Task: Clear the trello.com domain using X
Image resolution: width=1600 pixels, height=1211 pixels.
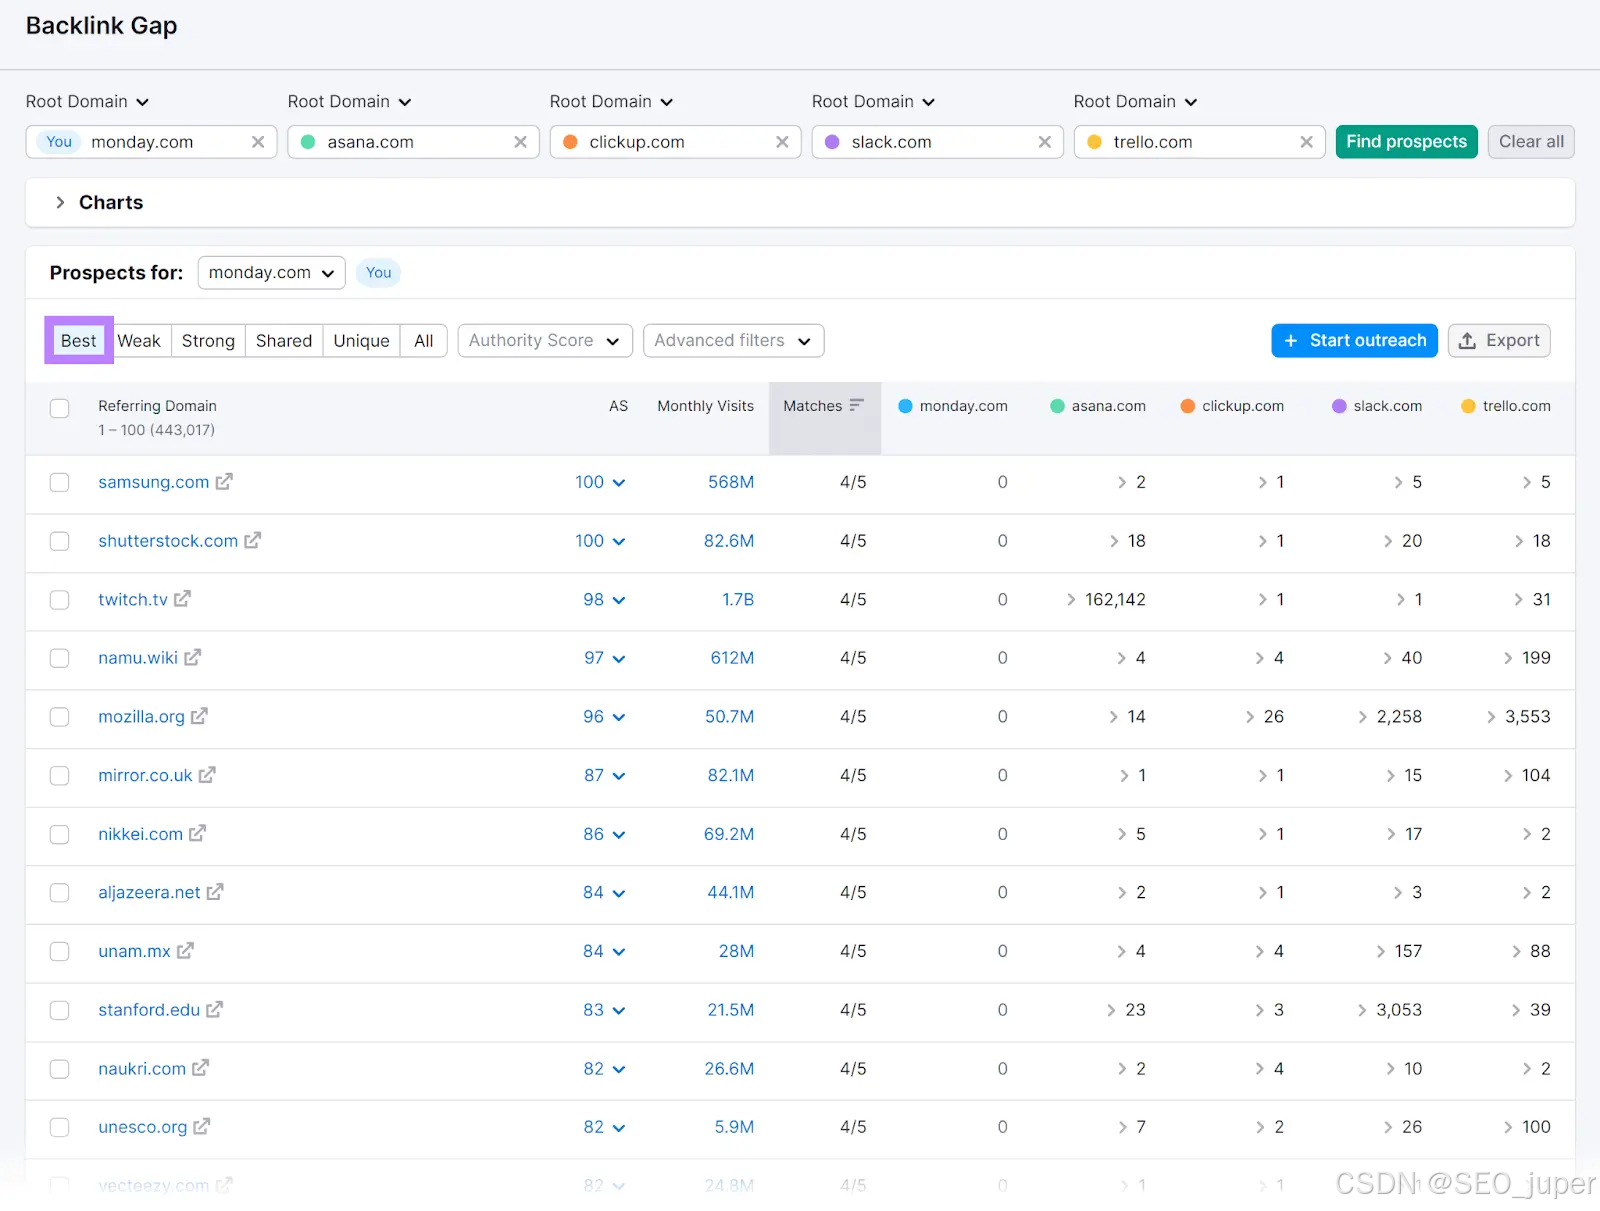Action: pos(1306,142)
